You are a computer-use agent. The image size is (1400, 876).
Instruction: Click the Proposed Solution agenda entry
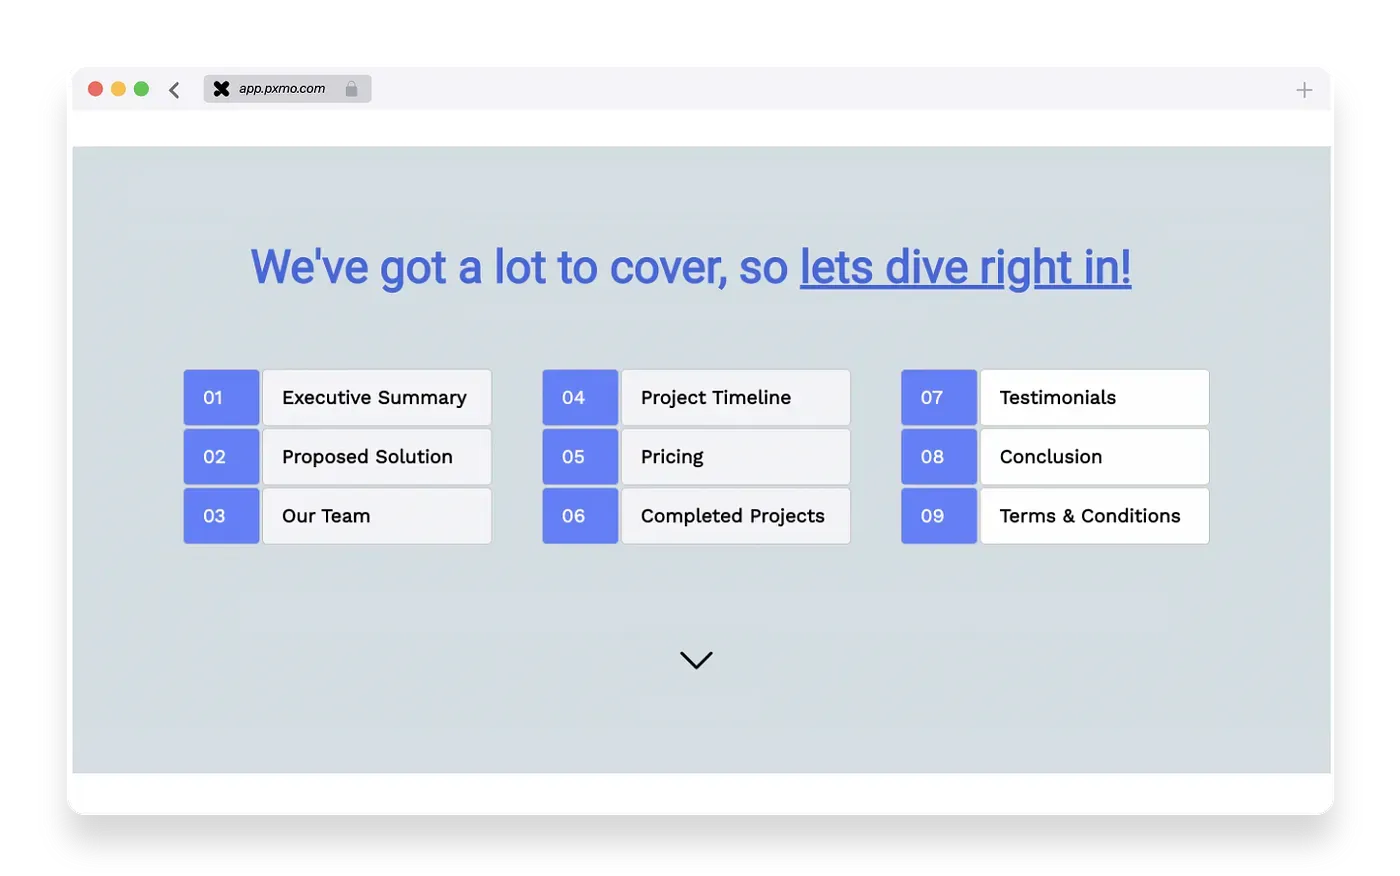point(376,457)
